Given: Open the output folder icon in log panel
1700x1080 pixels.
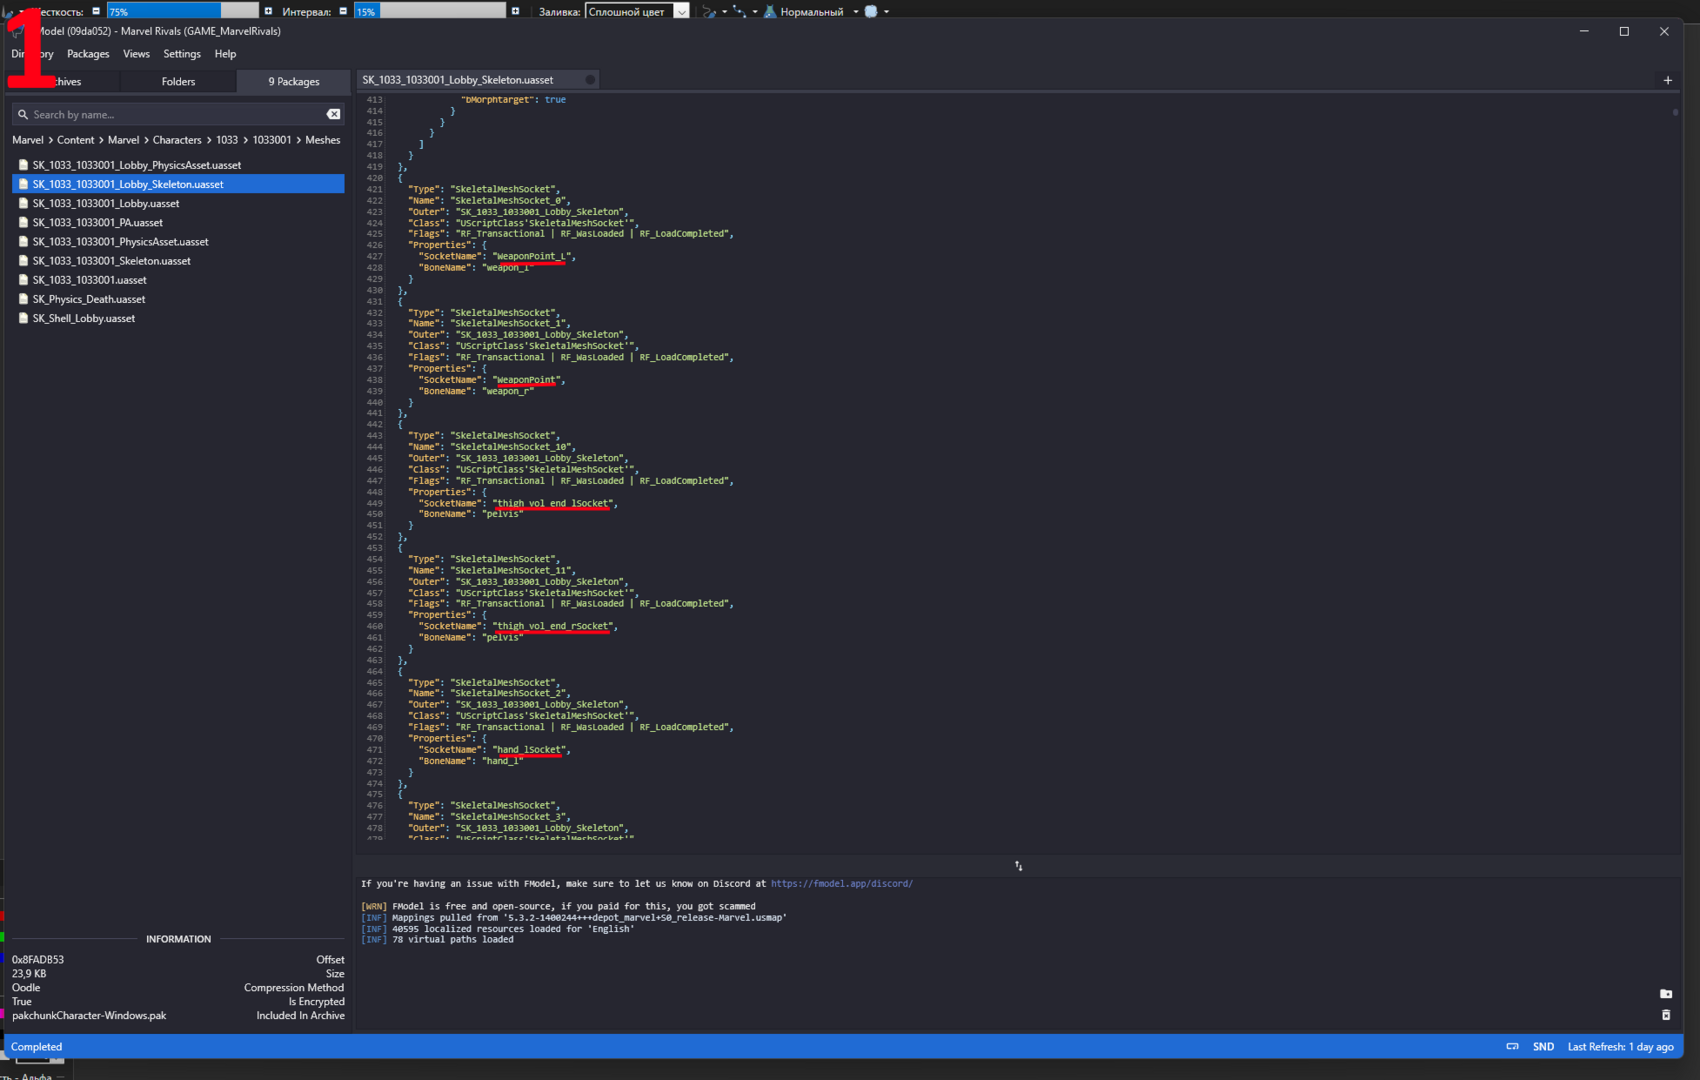Looking at the screenshot, I should tap(1666, 994).
